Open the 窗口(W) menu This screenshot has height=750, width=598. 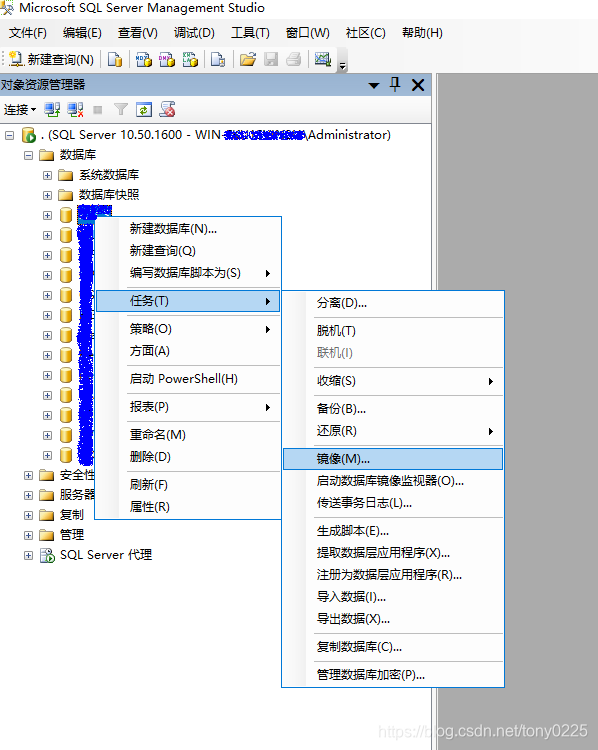tap(307, 33)
